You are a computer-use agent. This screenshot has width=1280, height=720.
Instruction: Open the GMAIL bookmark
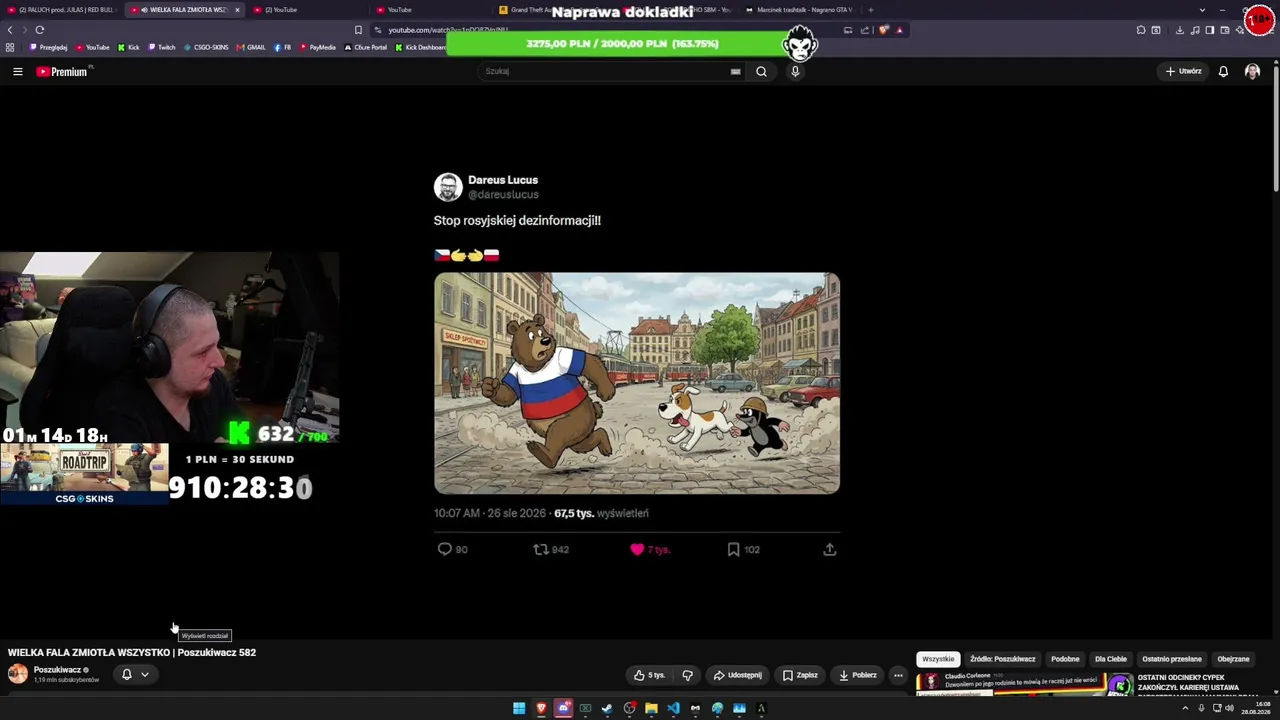click(x=251, y=47)
